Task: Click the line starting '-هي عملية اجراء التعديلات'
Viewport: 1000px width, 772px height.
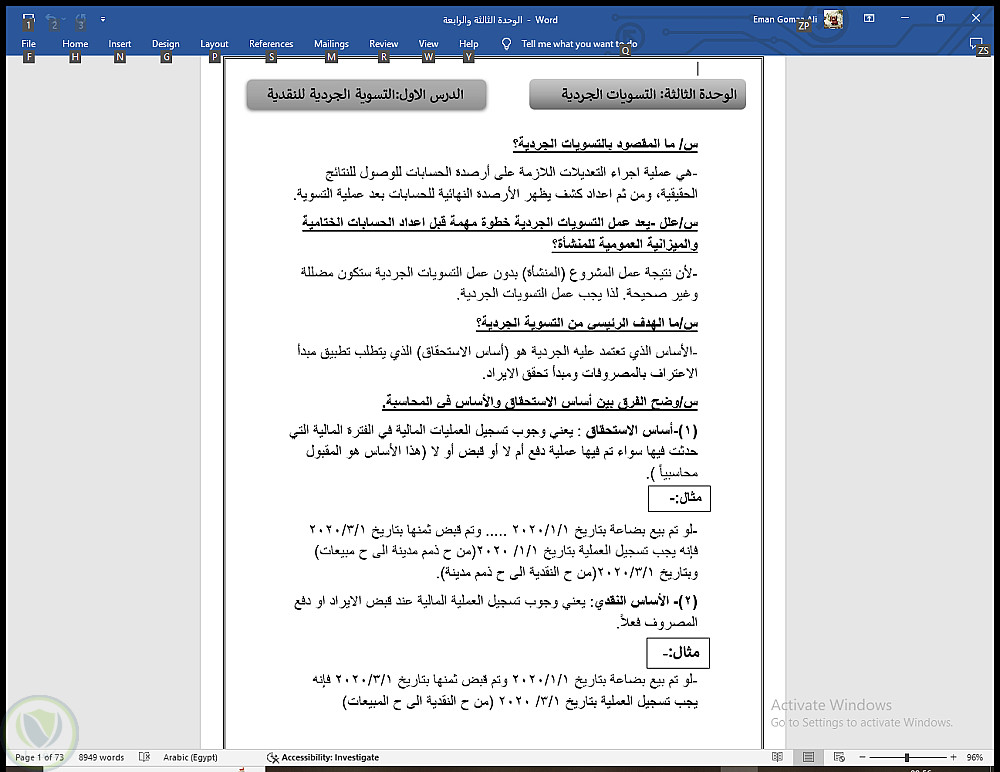Action: pyautogui.click(x=512, y=173)
